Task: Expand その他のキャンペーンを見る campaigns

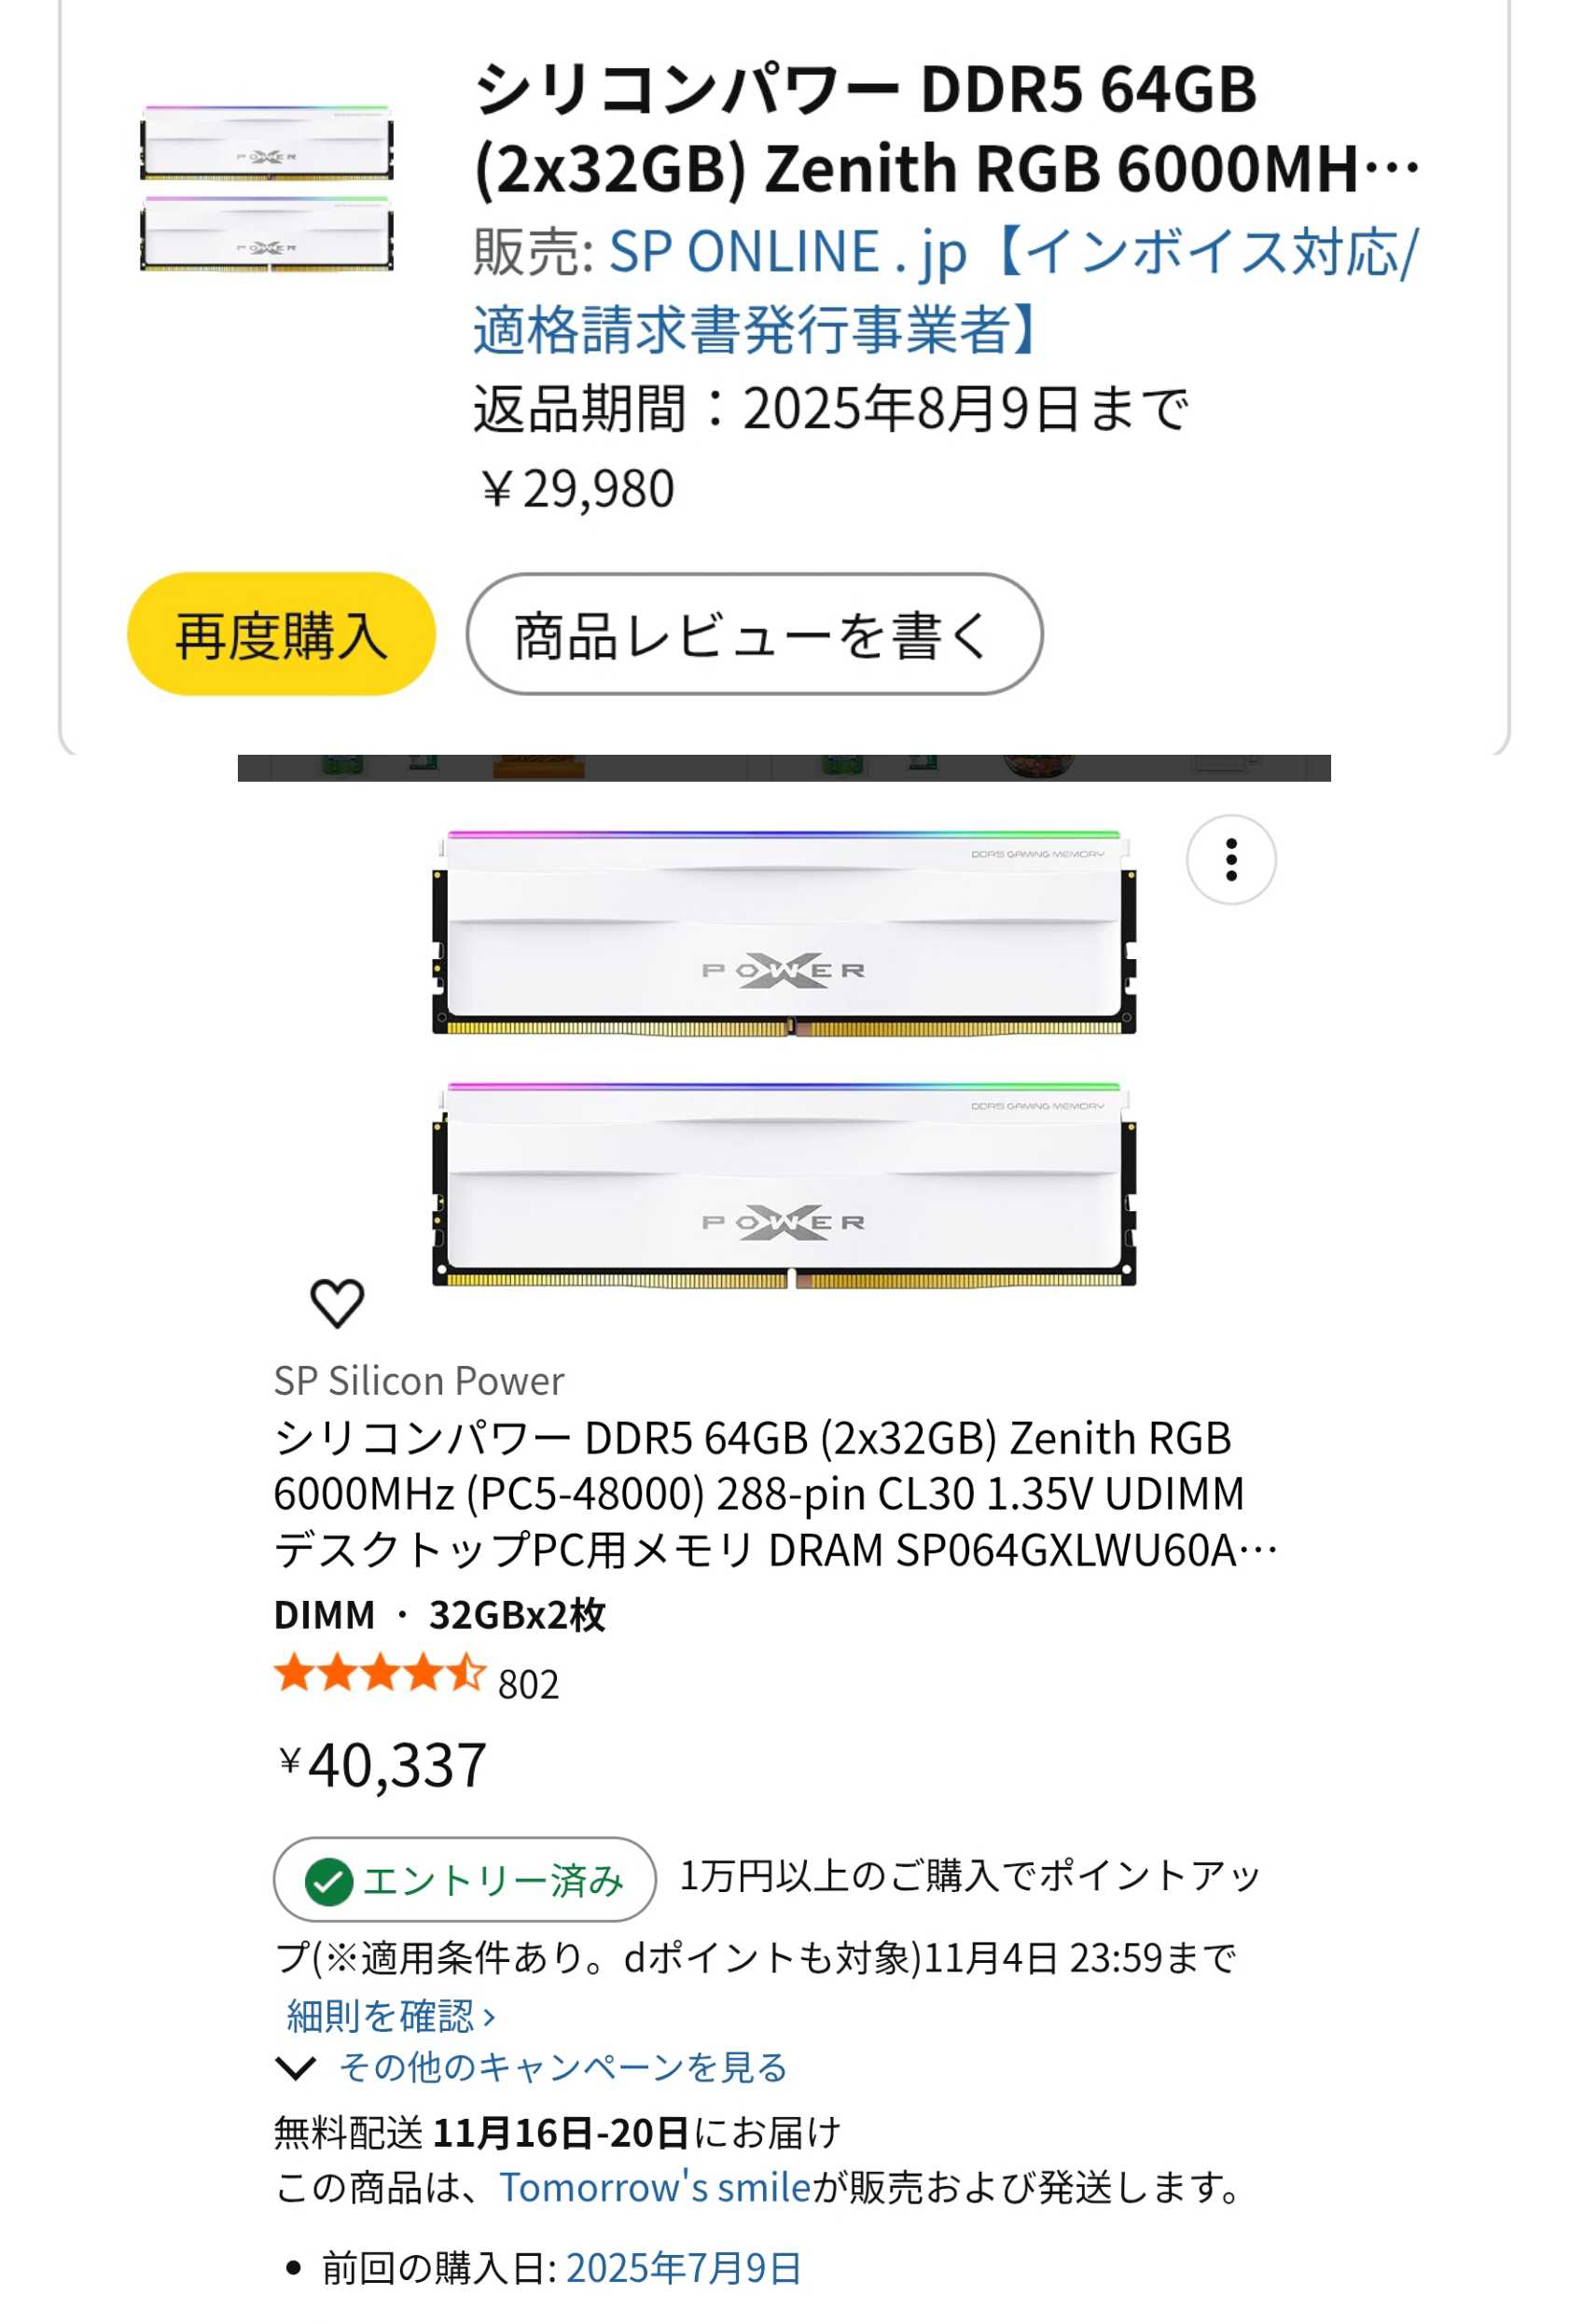Action: tap(563, 2067)
